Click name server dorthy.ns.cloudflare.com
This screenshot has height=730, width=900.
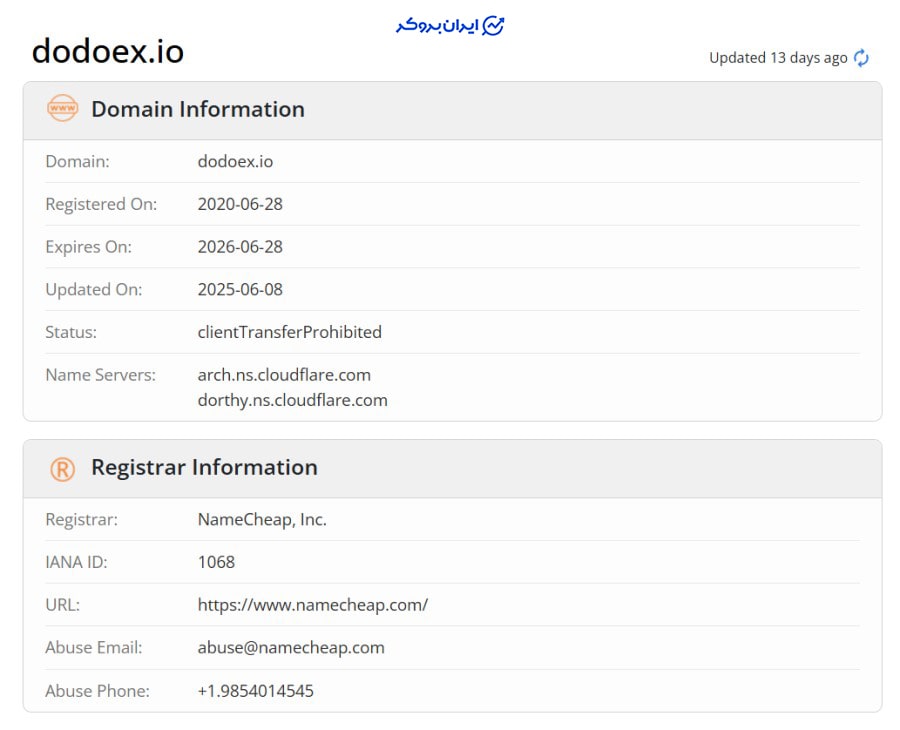click(292, 400)
